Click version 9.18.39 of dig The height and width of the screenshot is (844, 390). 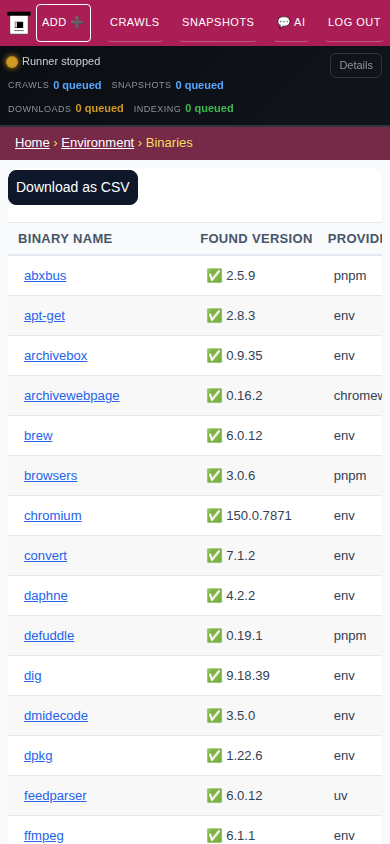(248, 676)
